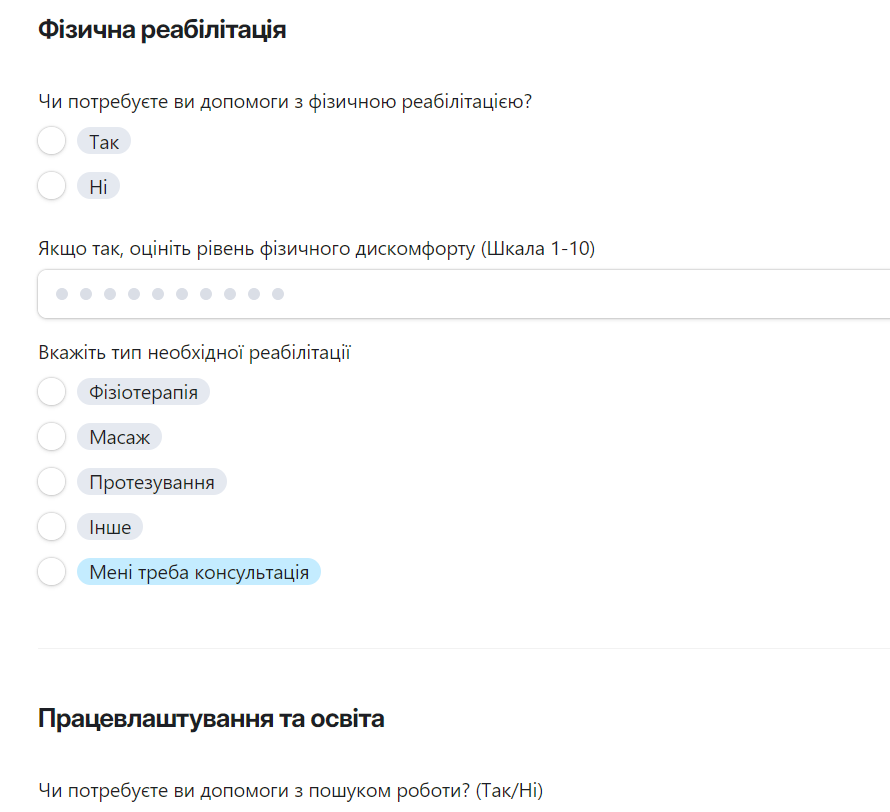
Task: Click the job search question text
Action: pyautogui.click(x=290, y=790)
